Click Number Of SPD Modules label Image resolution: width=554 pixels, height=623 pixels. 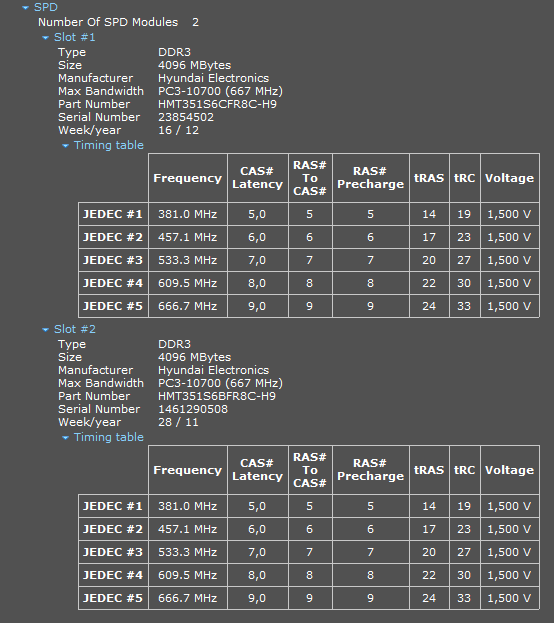pos(108,22)
